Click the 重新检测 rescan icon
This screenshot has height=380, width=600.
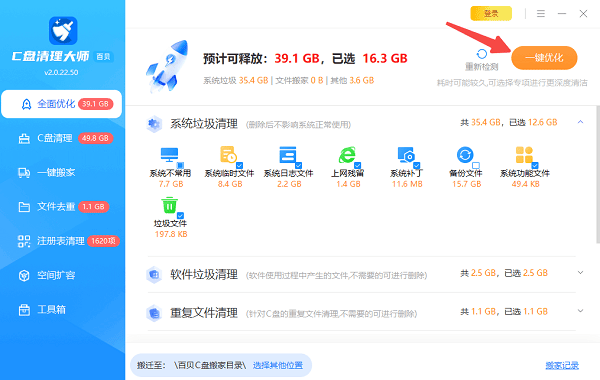[482, 54]
